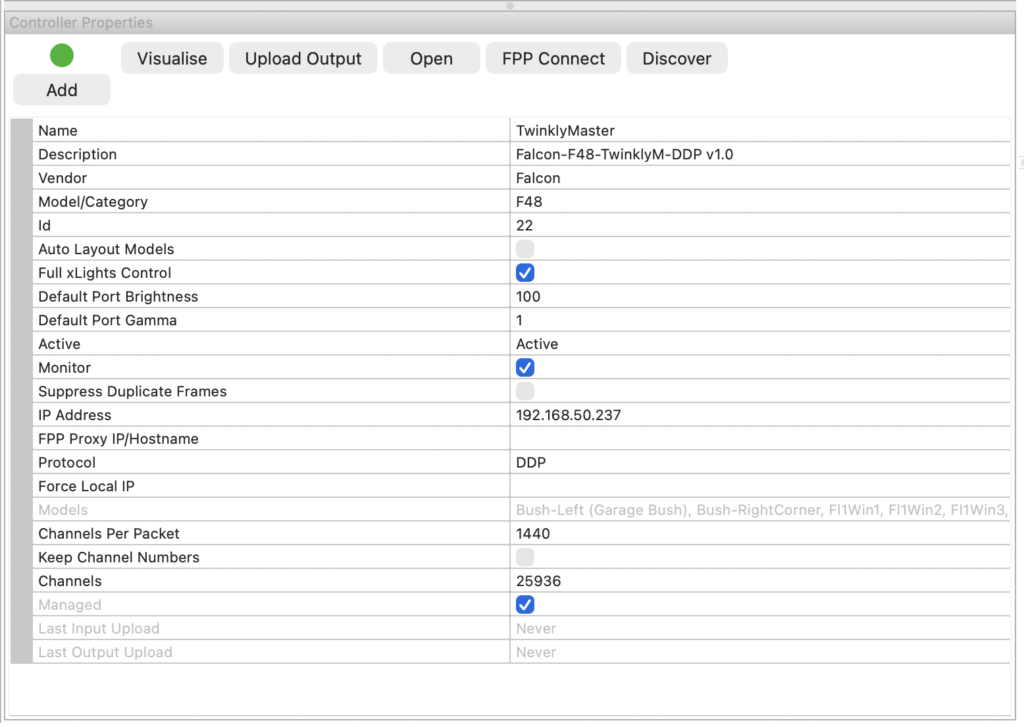Click the Visualise button

pos(172,59)
